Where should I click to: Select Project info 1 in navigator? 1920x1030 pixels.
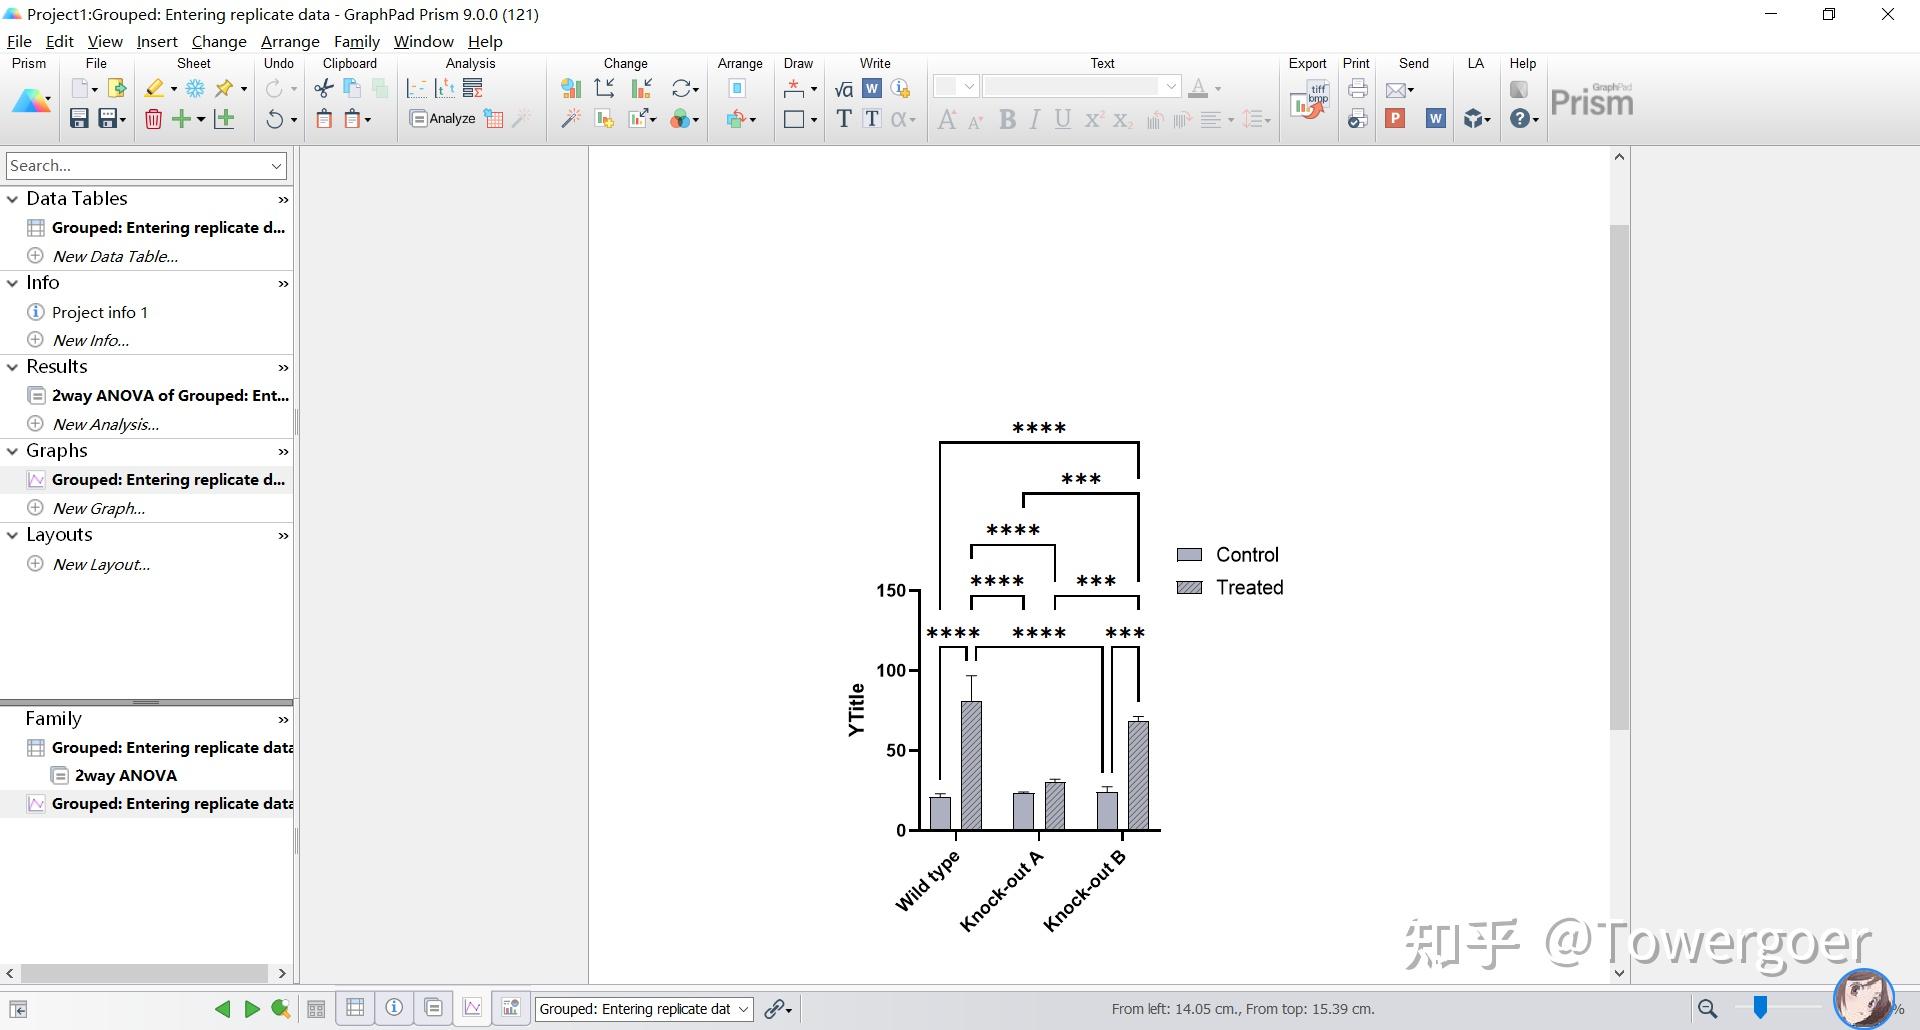(100, 312)
